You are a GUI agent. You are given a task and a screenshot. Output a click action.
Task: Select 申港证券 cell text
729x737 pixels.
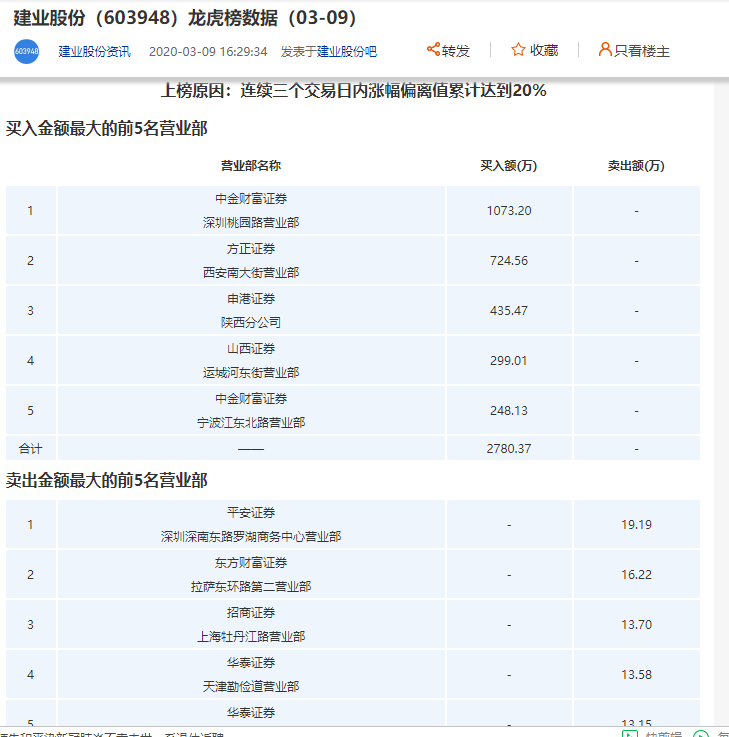point(251,298)
